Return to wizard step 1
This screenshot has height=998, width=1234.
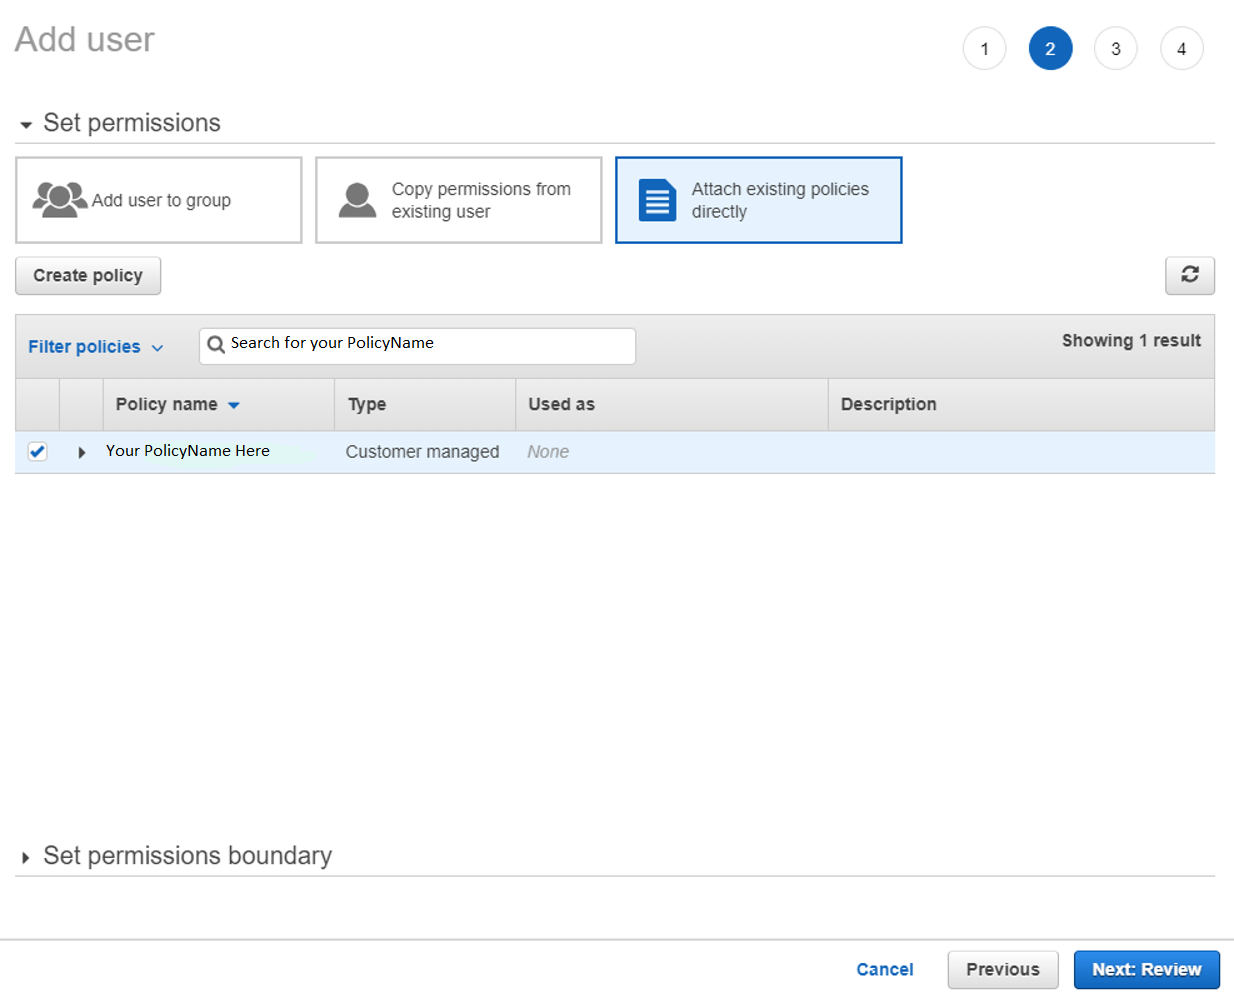tap(984, 47)
